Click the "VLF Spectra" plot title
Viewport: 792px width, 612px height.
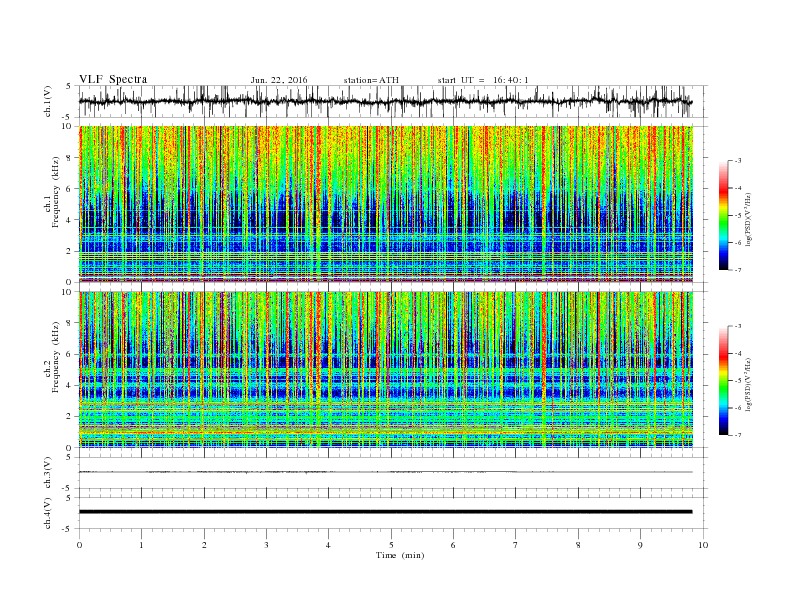pyautogui.click(x=113, y=79)
